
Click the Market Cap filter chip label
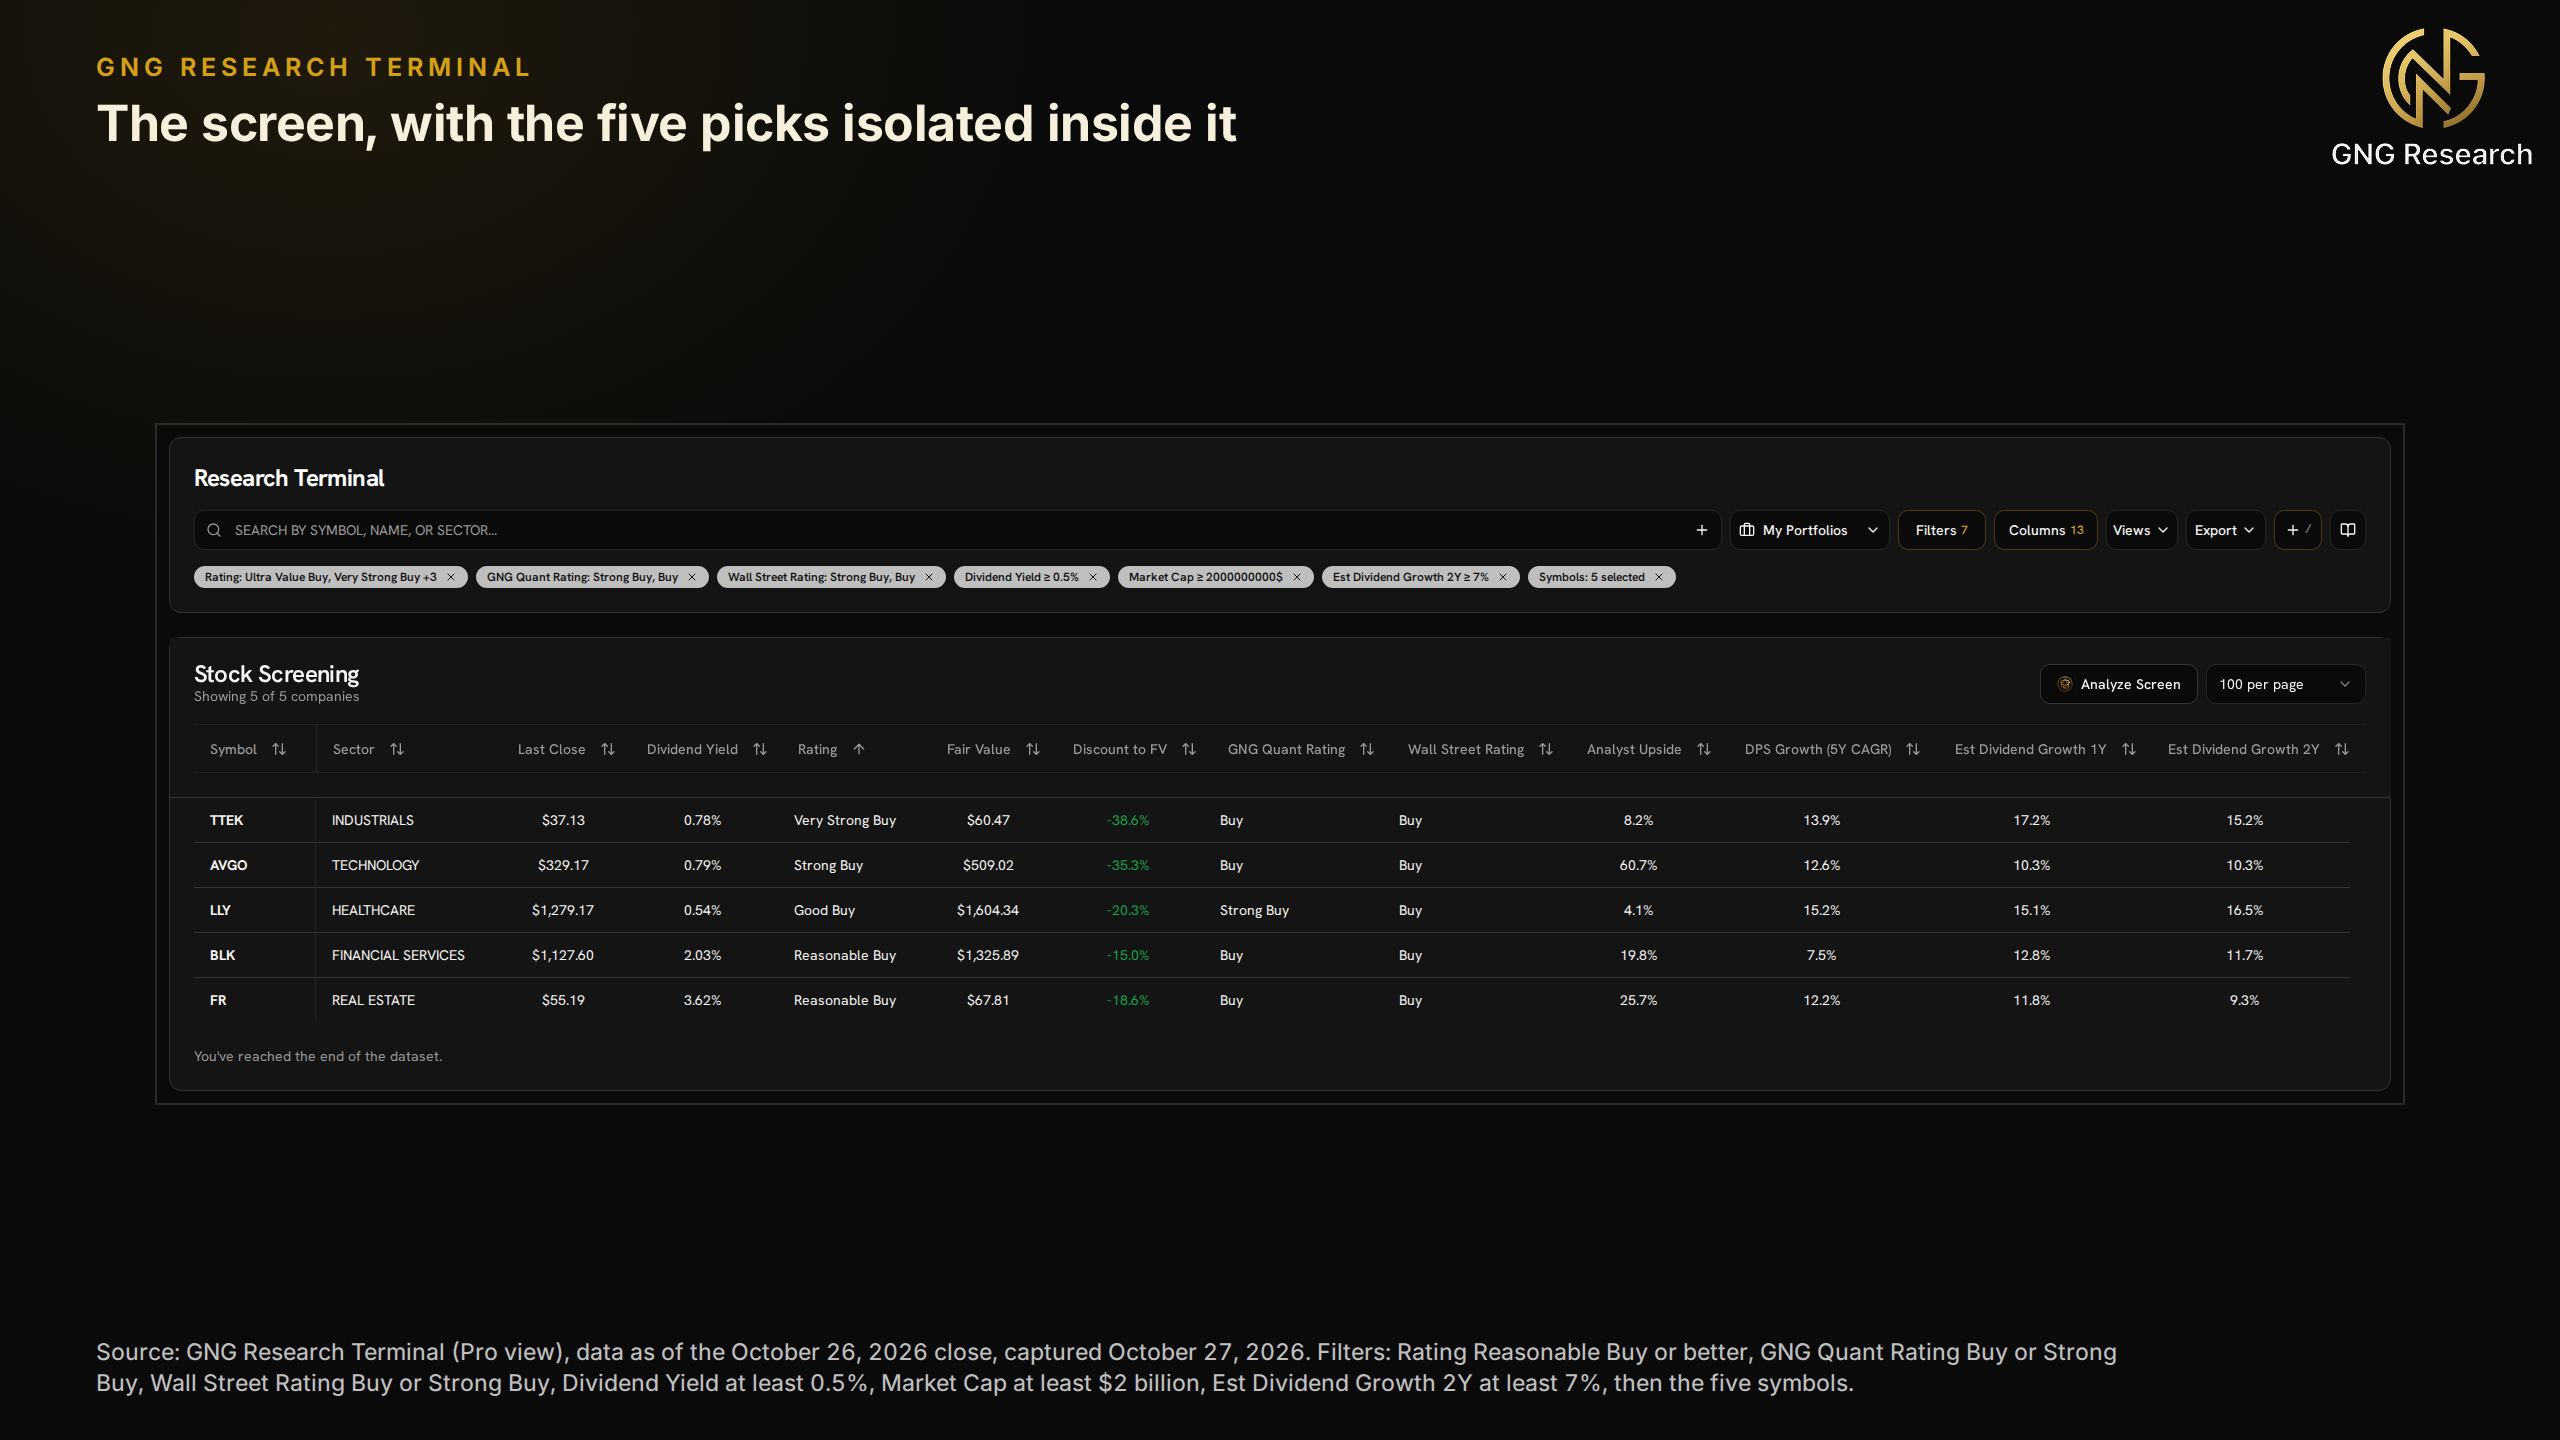(x=1205, y=577)
